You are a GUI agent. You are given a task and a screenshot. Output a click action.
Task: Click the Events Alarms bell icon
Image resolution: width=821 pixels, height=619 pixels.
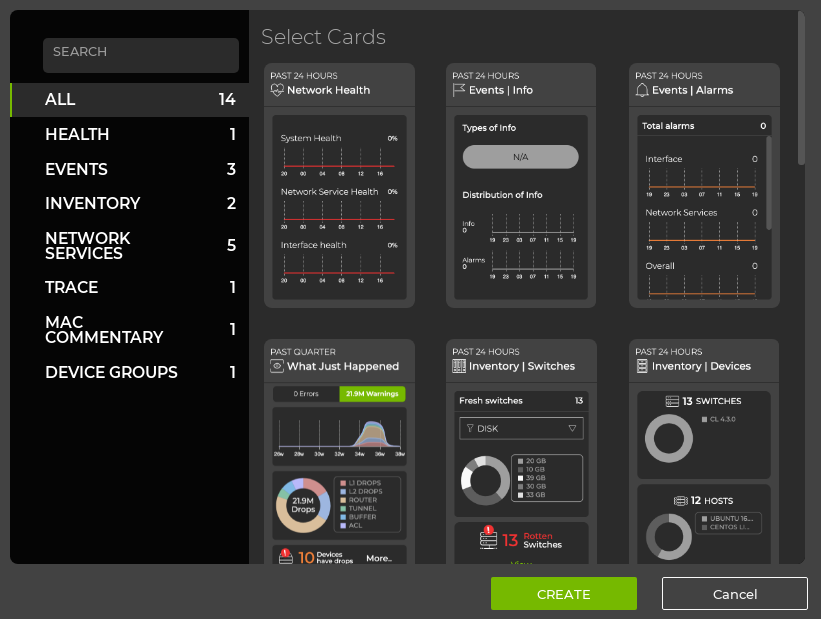642,90
